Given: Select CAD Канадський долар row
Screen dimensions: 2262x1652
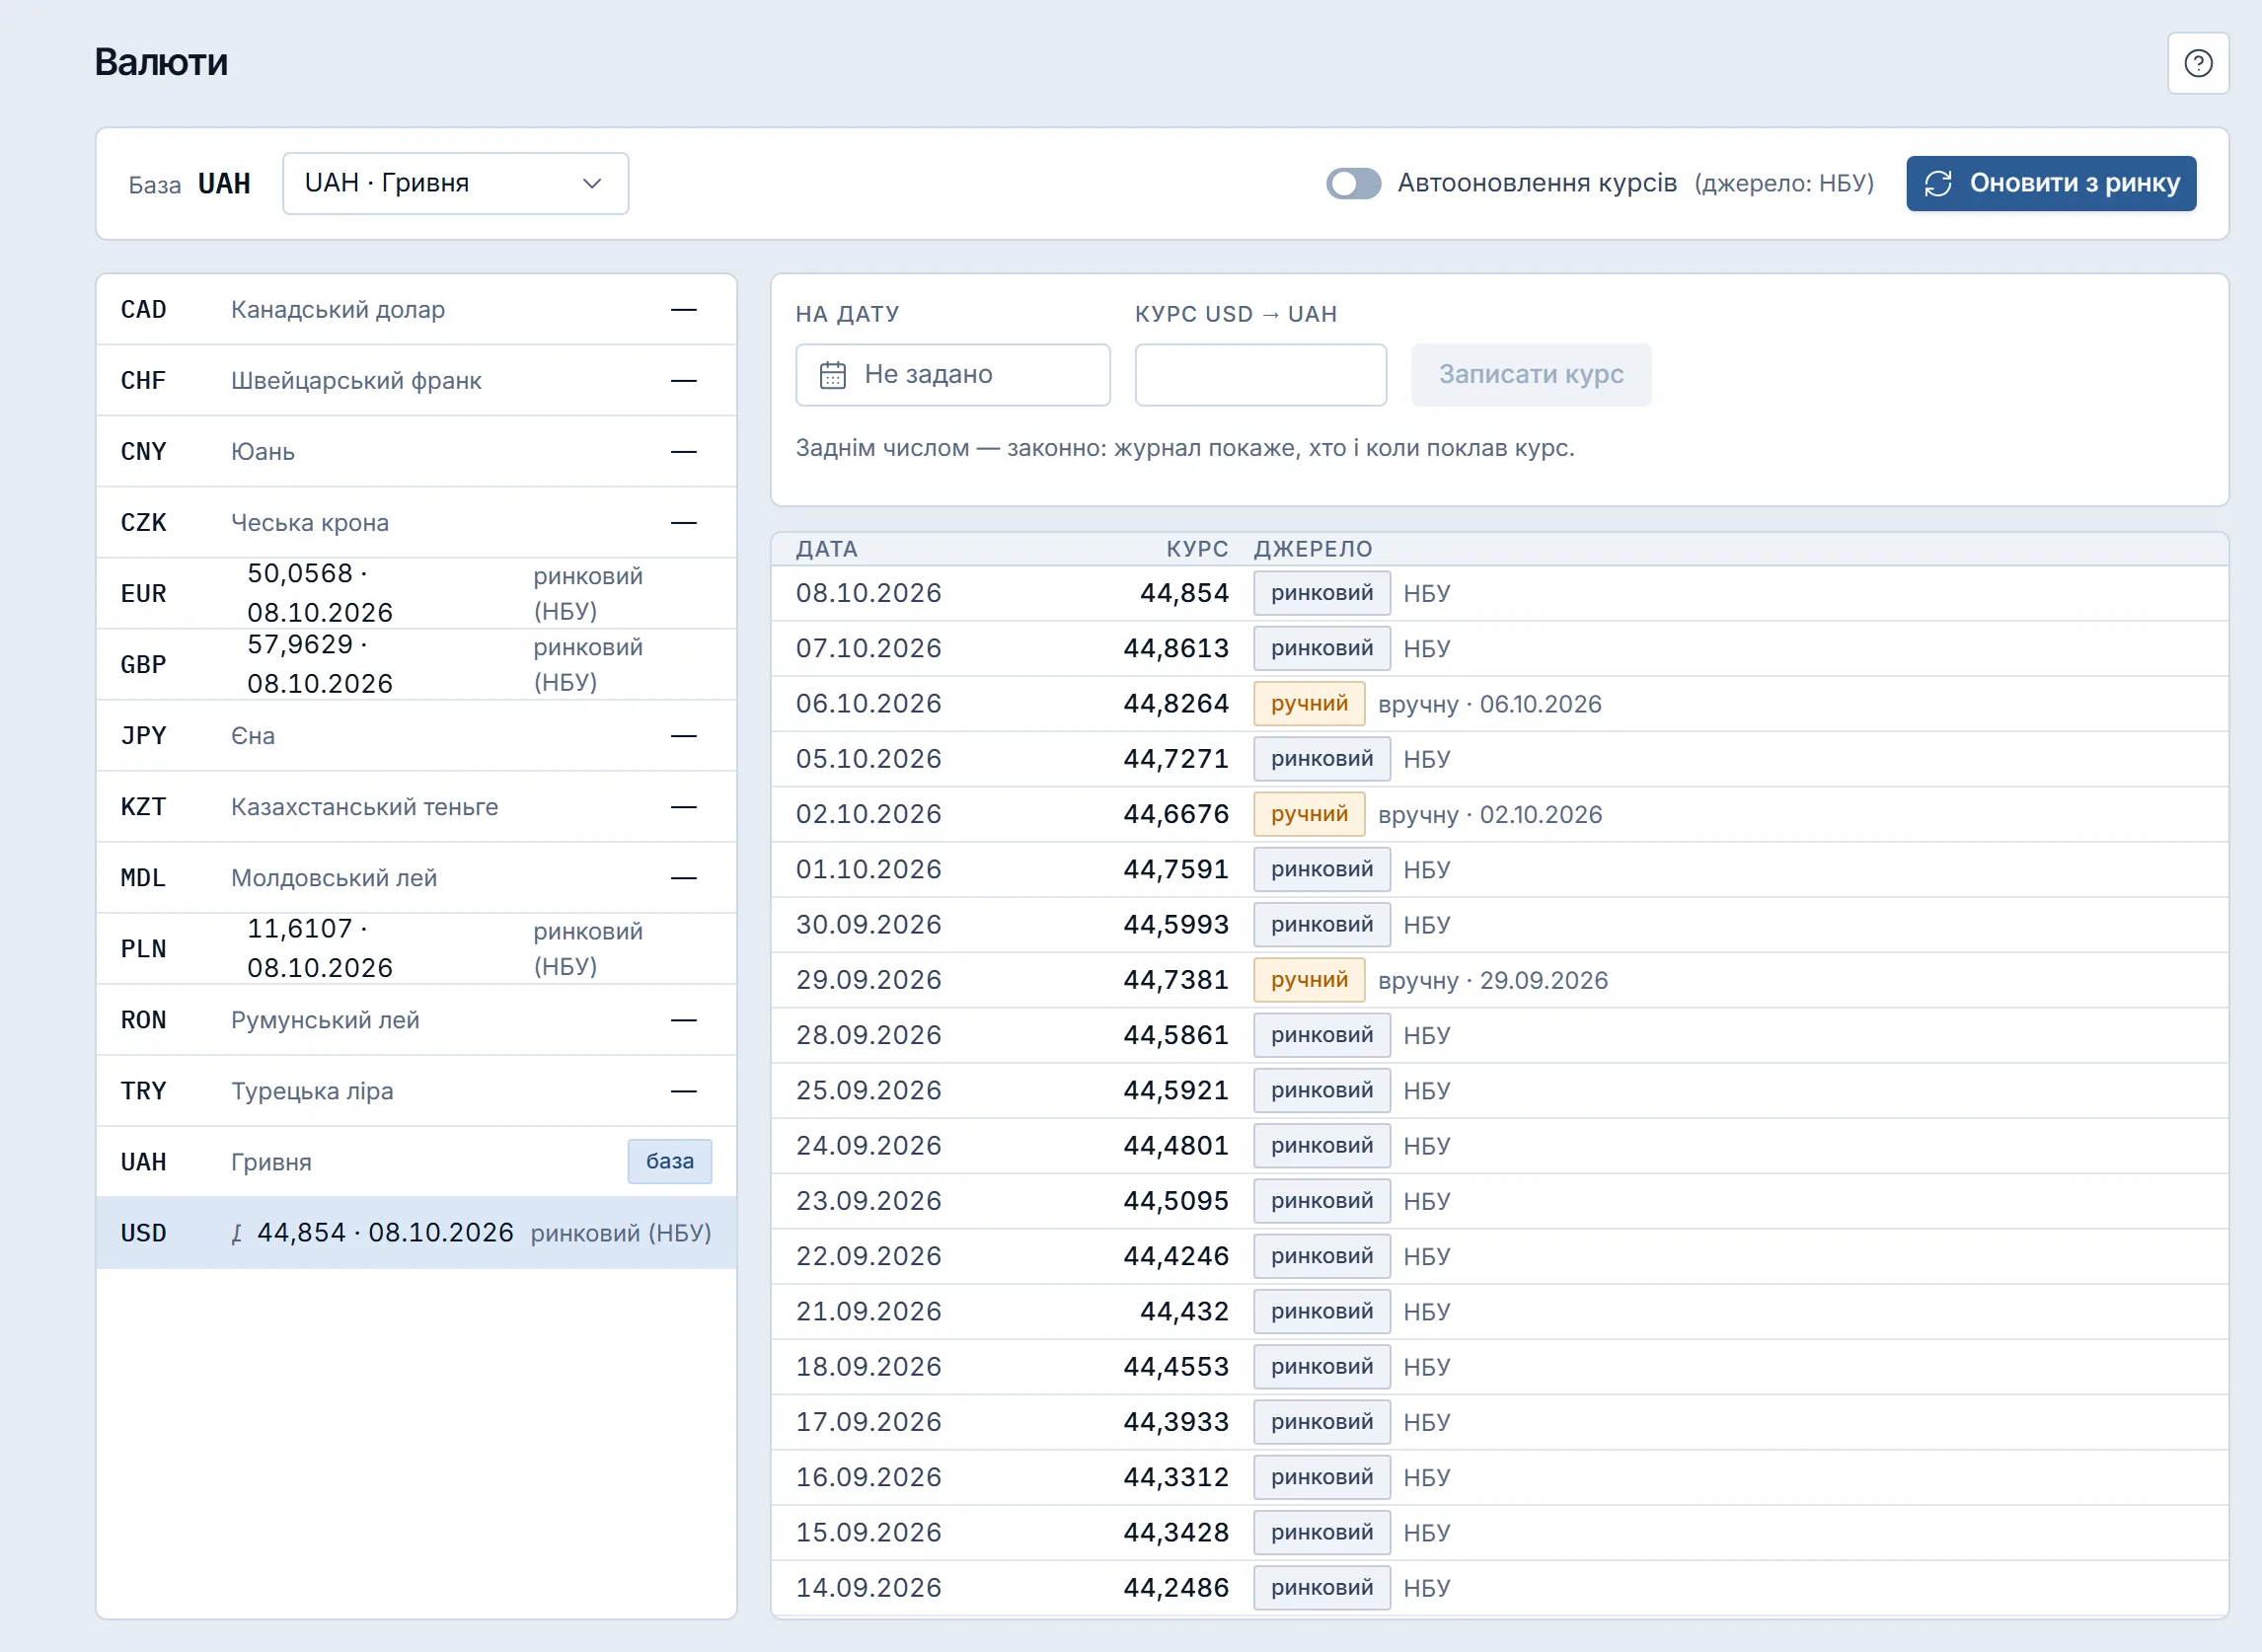Looking at the screenshot, I should (416, 310).
